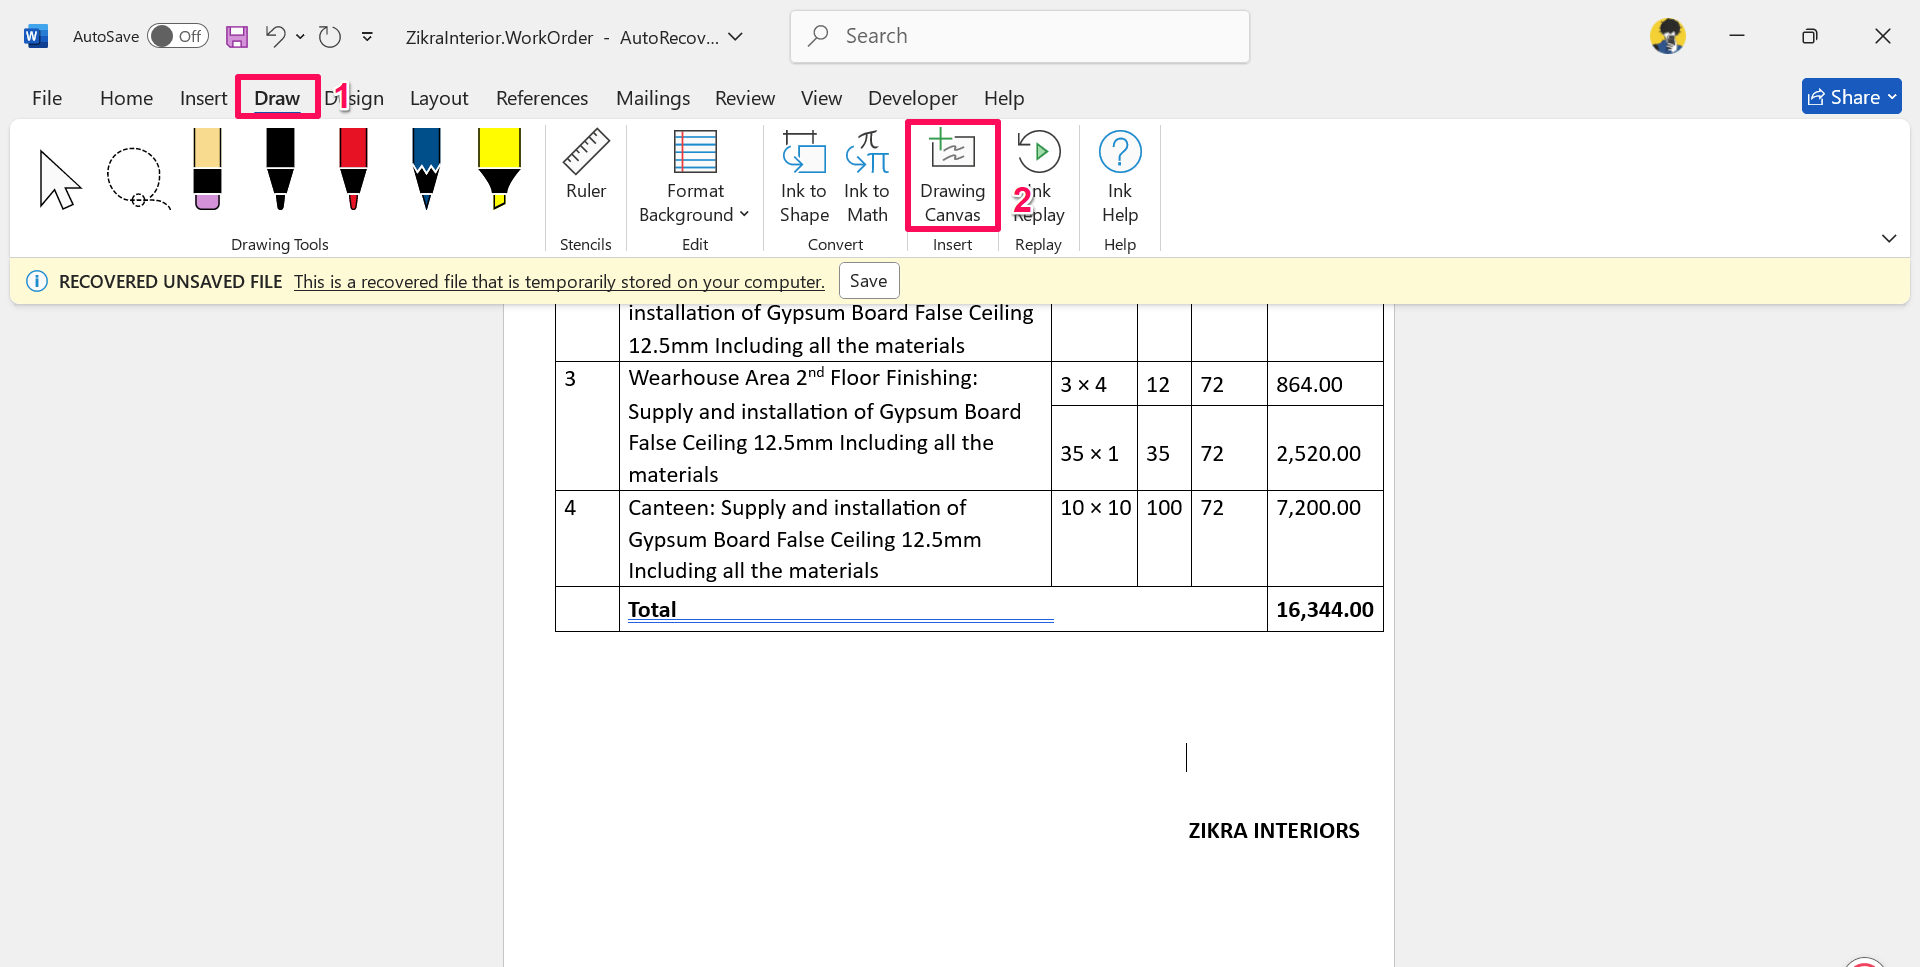Save the recovered file
1920x967 pixels.
coord(868,281)
